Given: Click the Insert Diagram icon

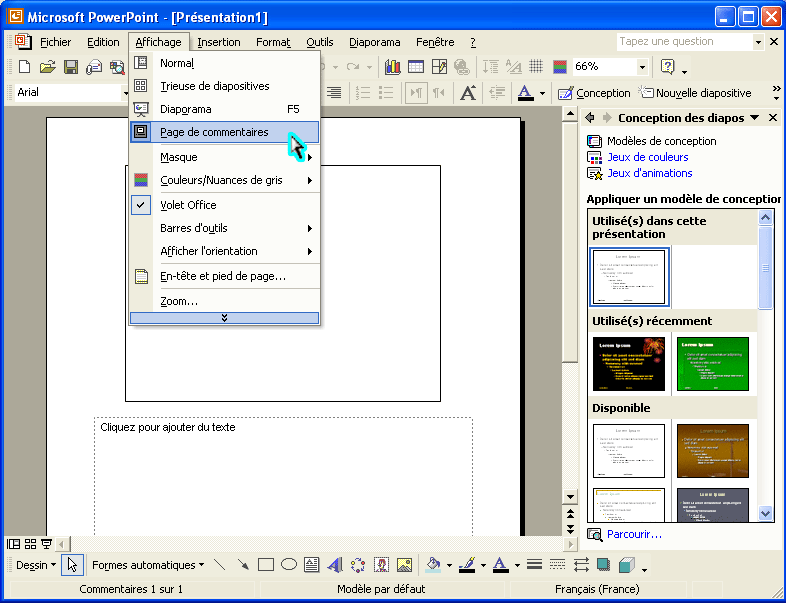Looking at the screenshot, I should coord(358,565).
